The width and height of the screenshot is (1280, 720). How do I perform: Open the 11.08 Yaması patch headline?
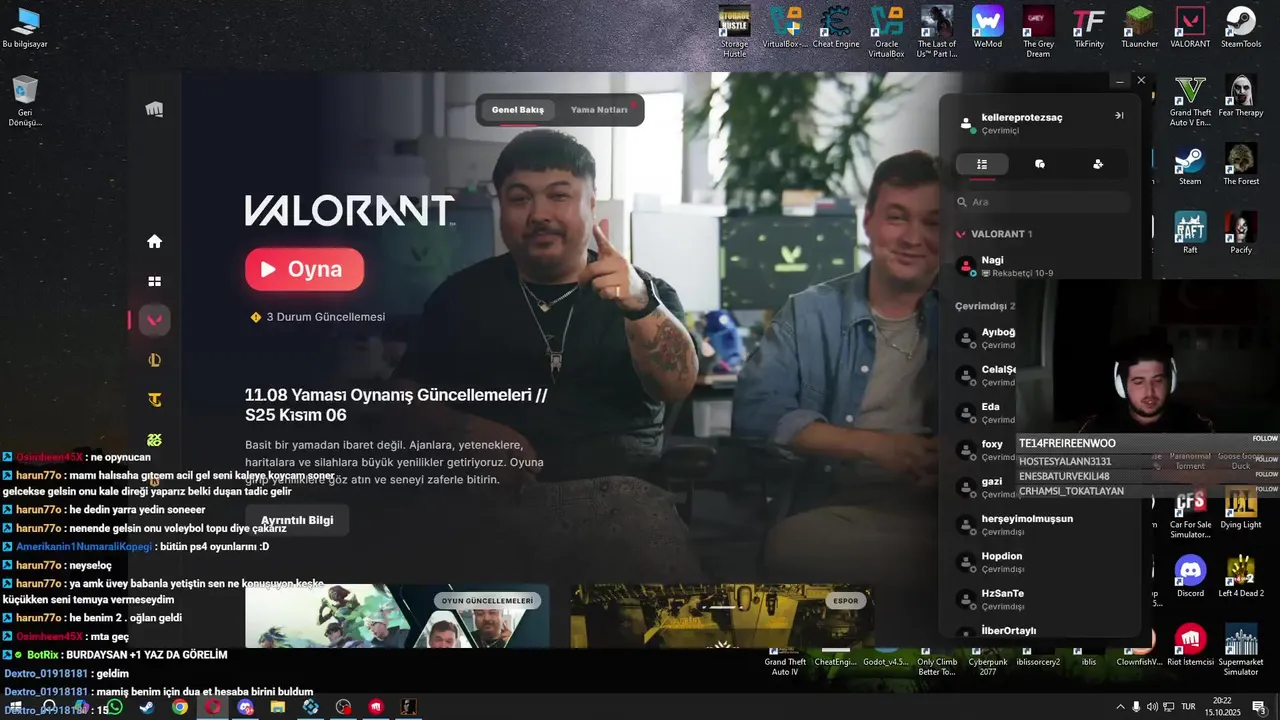396,405
